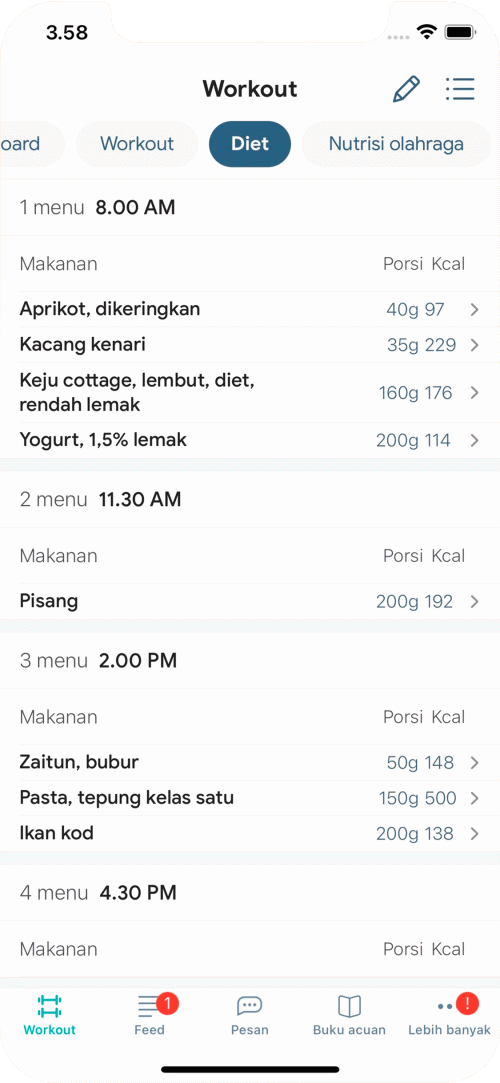Screen dimensions: 500x1083
Task: Open Ikan kod details chevron
Action: point(474,834)
